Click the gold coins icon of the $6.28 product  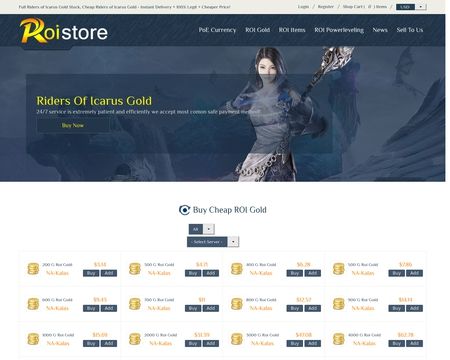coord(237,269)
